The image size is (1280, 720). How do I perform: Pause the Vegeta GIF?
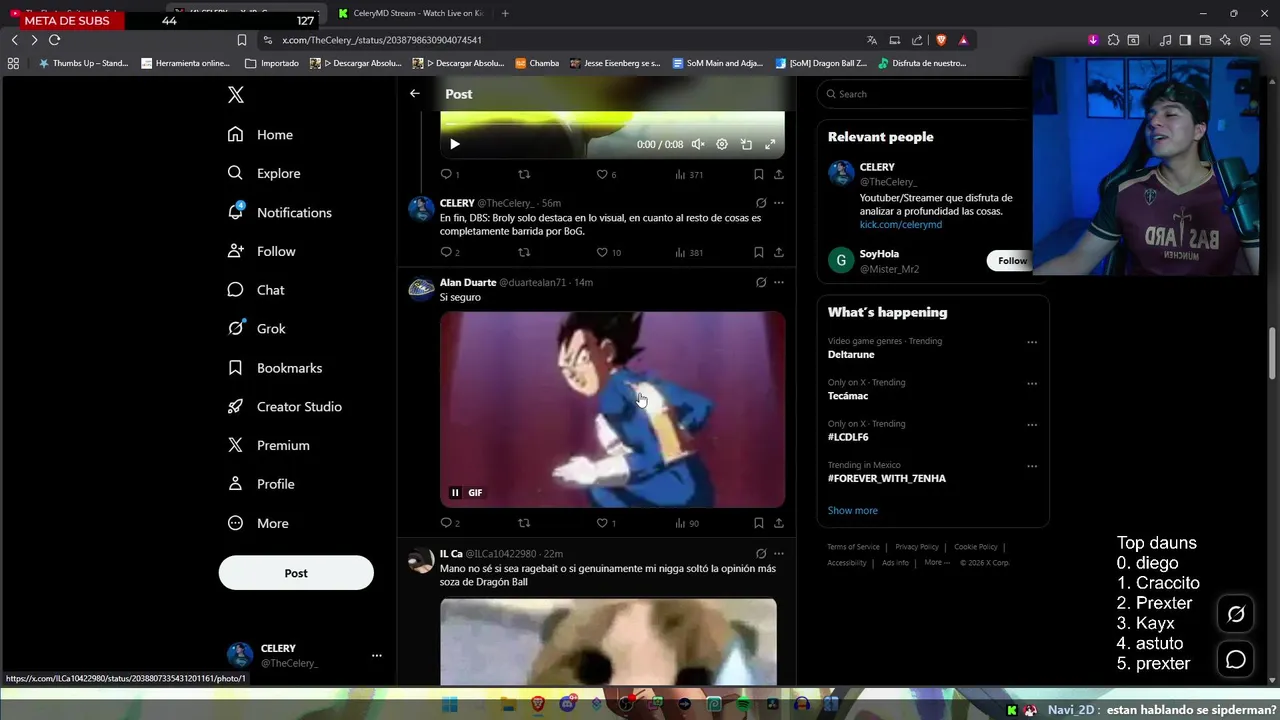pos(455,492)
